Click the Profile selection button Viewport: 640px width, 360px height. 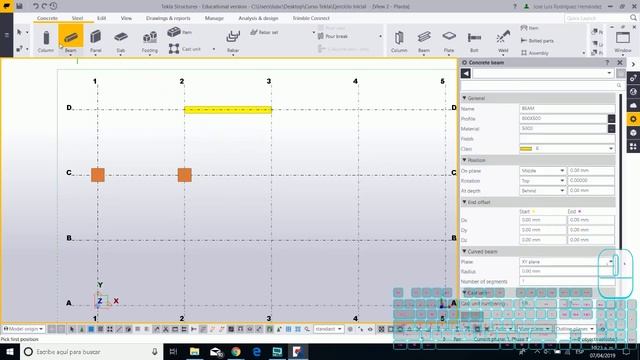coord(611,118)
